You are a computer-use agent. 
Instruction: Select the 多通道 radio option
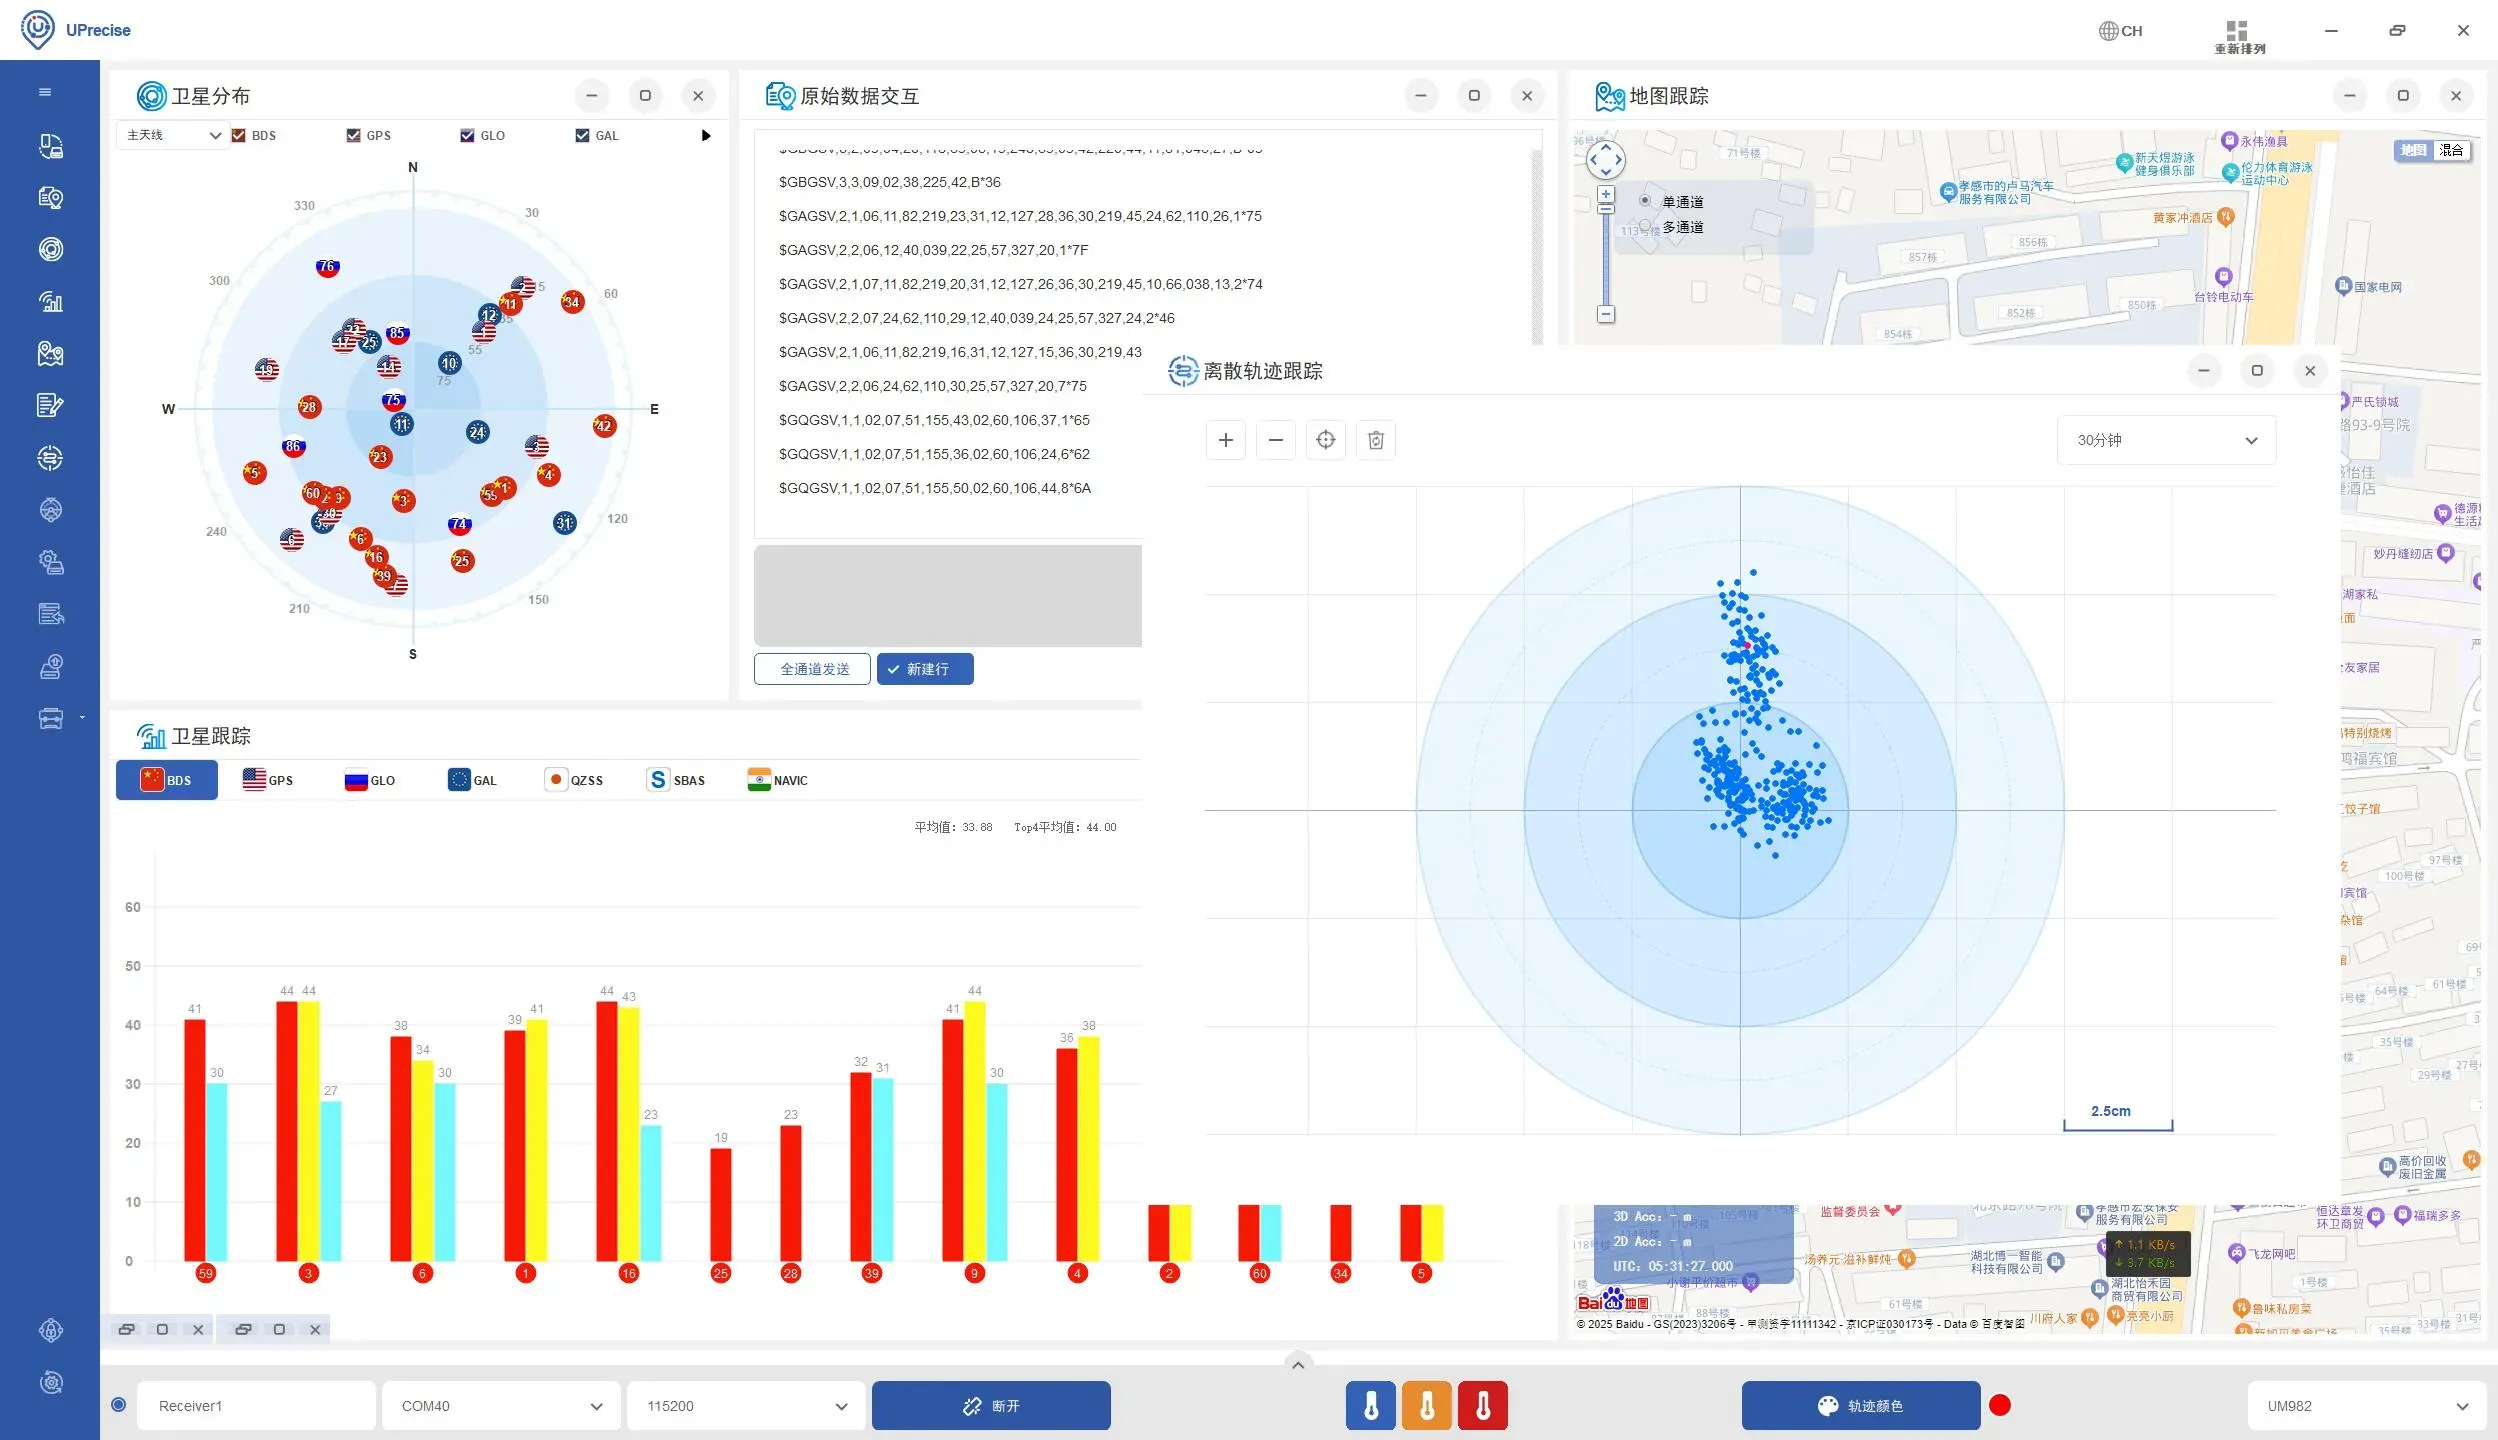coord(1645,227)
